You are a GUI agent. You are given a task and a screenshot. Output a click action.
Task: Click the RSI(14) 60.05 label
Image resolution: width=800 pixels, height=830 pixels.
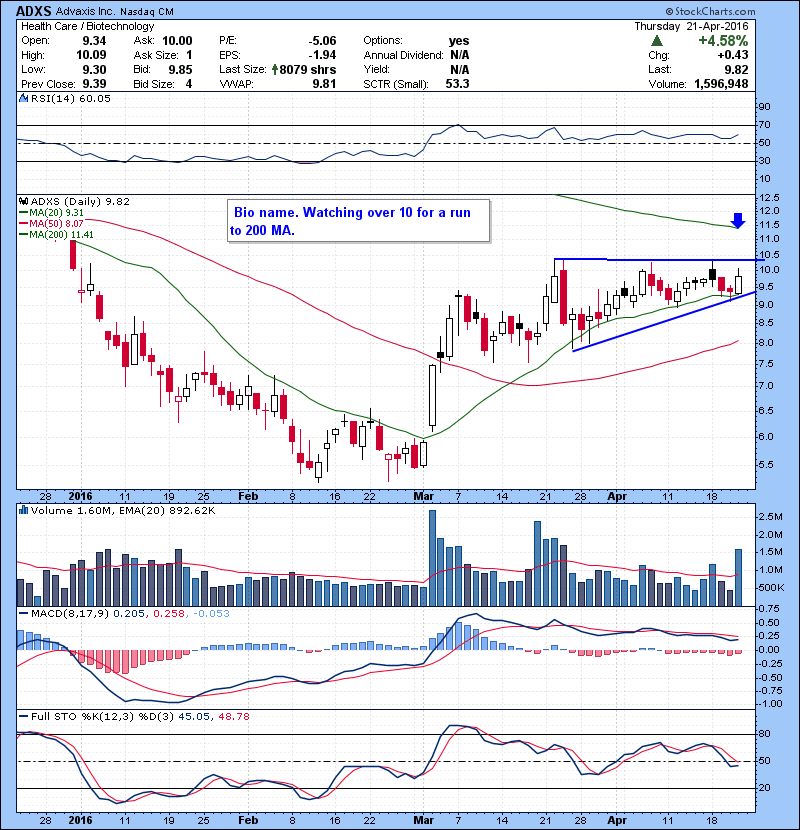[x=70, y=98]
